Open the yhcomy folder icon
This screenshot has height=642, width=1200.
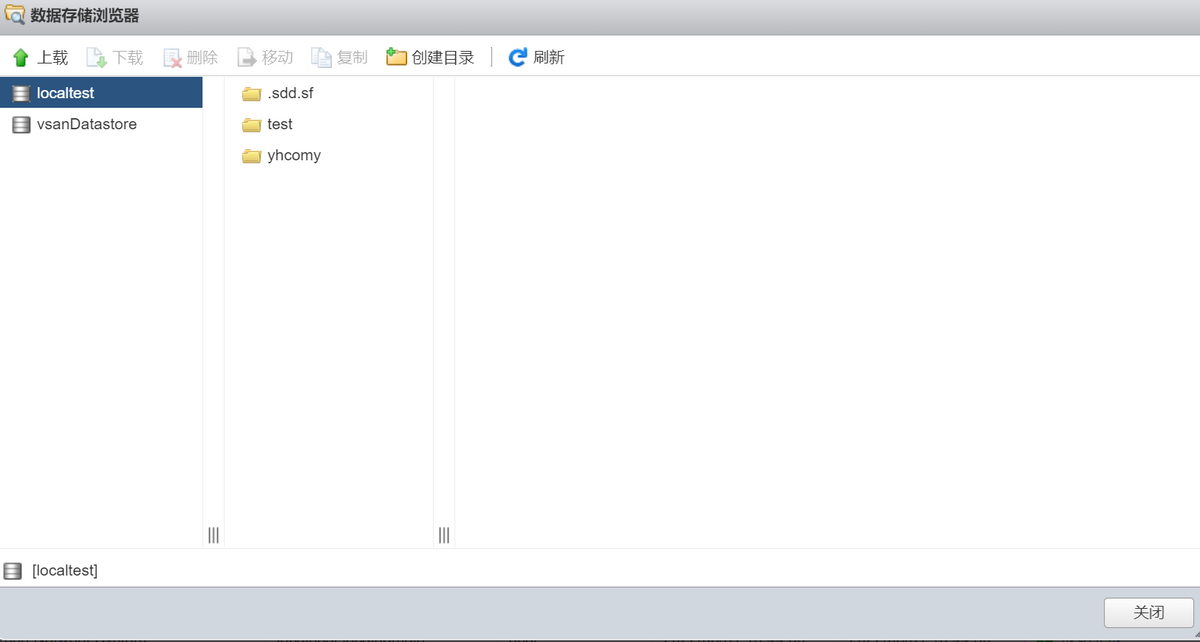pos(252,156)
